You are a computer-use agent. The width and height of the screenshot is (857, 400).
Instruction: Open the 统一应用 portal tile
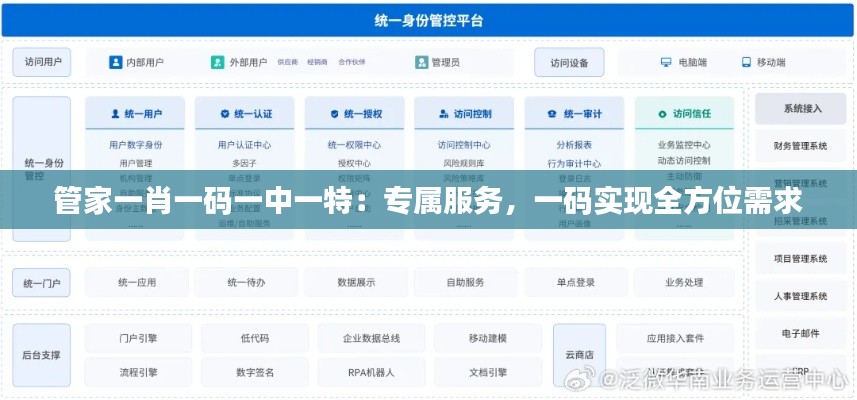[x=137, y=283]
